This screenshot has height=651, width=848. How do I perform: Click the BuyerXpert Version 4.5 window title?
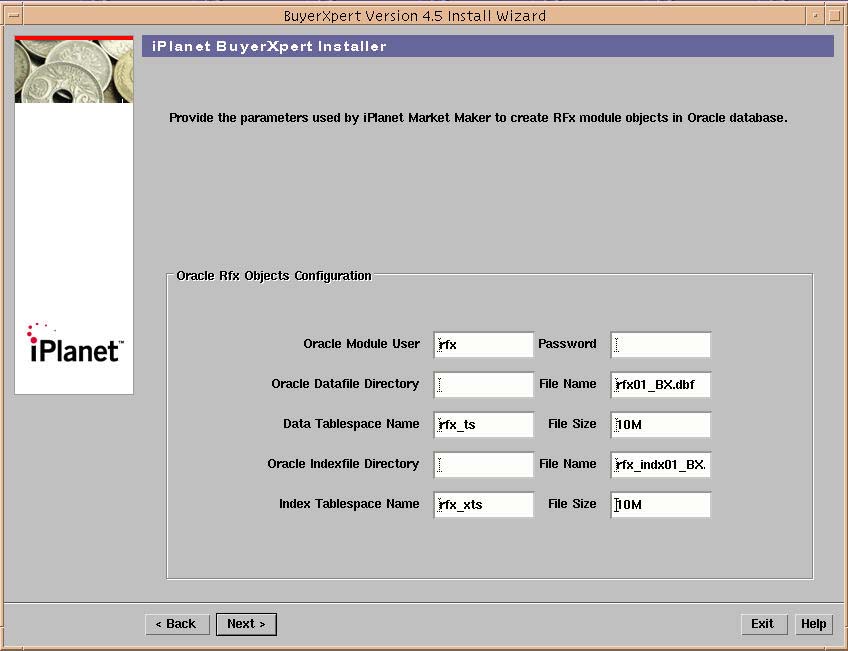pyautogui.click(x=415, y=16)
